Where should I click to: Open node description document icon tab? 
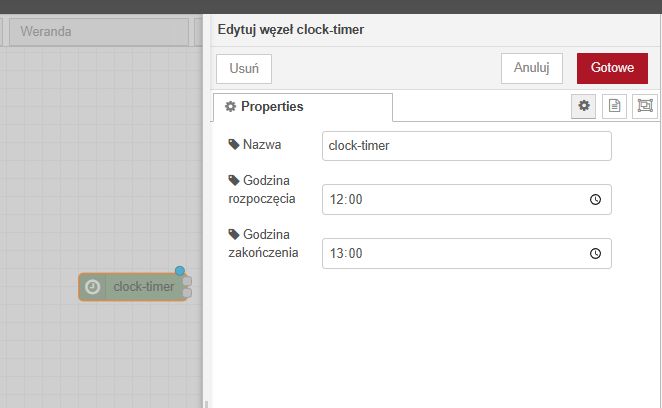[x=614, y=106]
